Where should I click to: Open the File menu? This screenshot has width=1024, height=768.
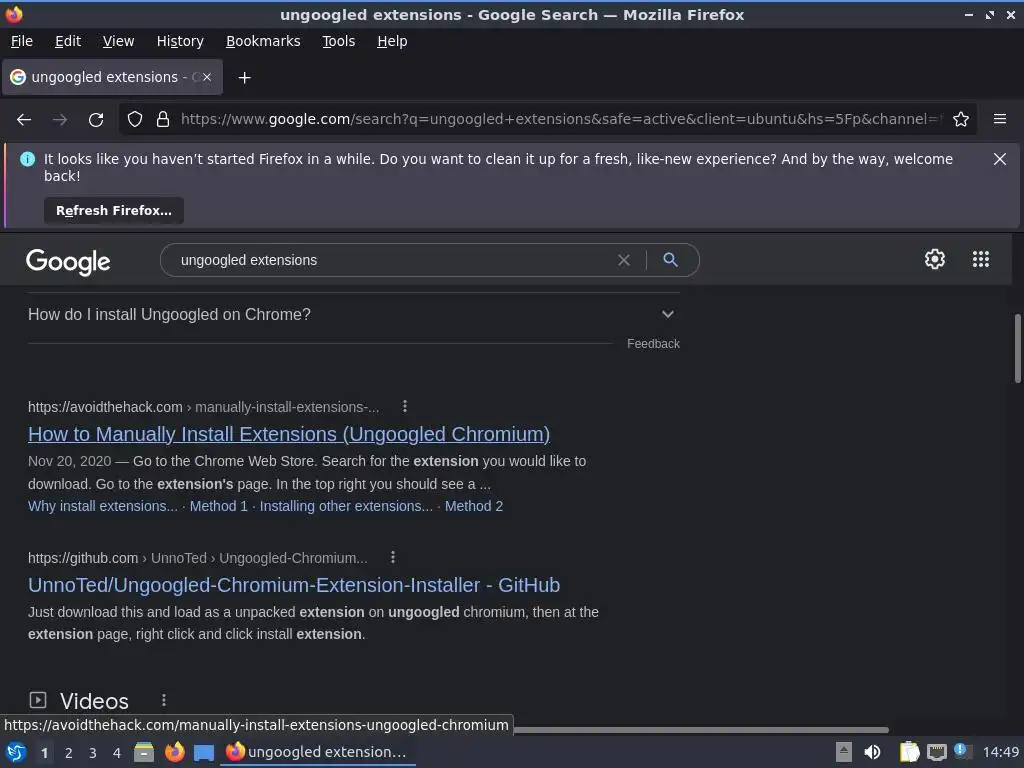[22, 41]
